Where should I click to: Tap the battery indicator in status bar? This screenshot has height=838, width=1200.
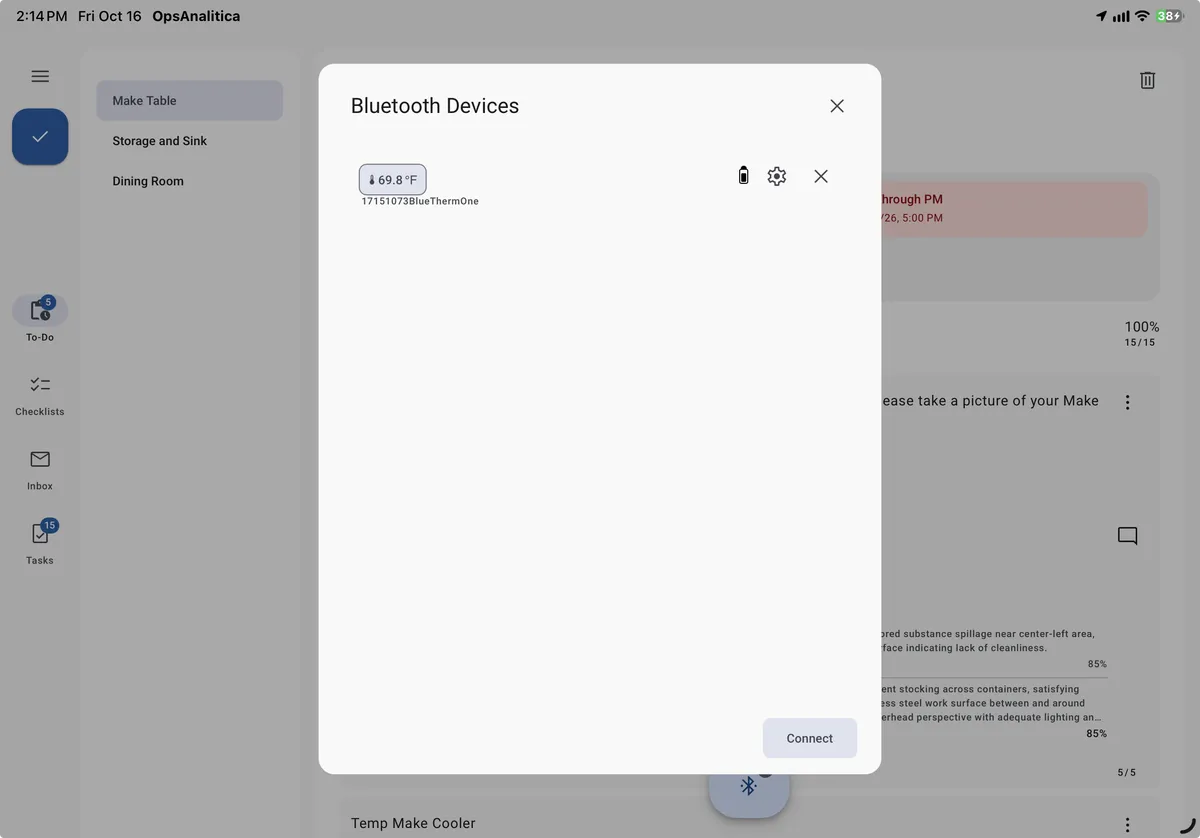[x=1170, y=16]
